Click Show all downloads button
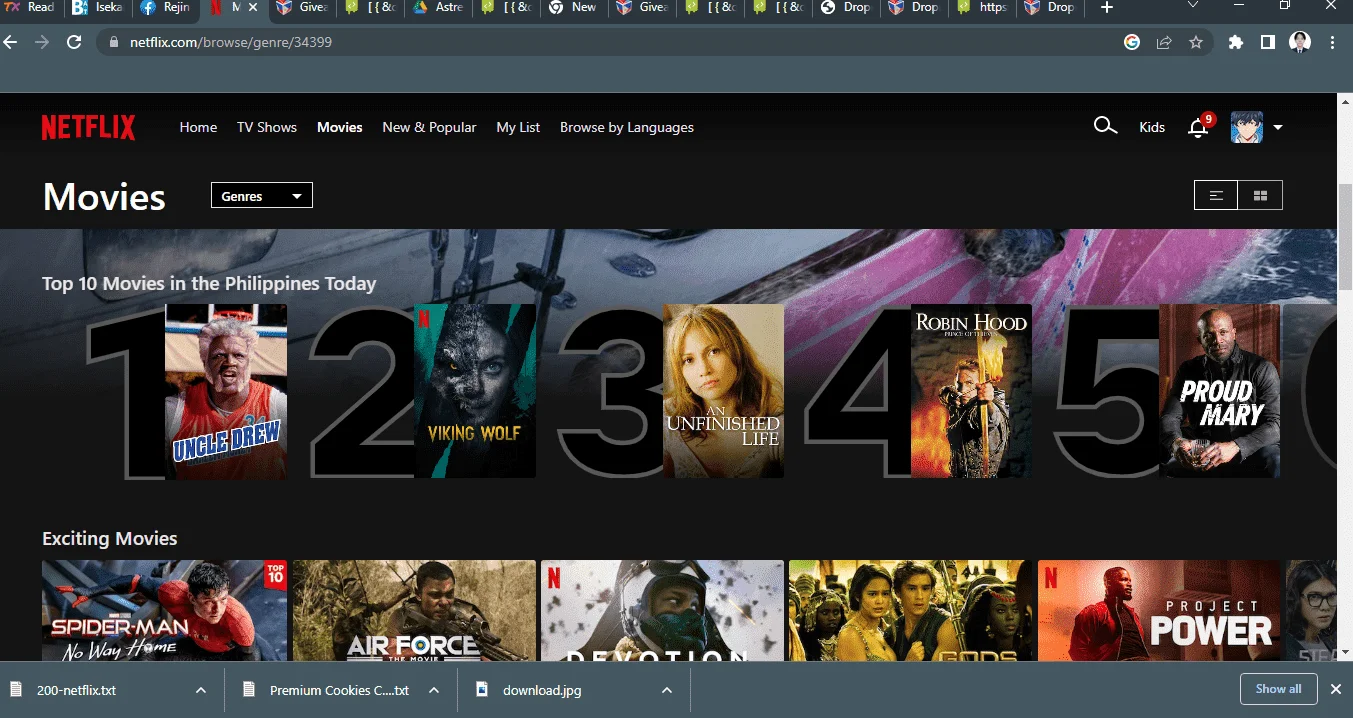The width and height of the screenshot is (1353, 718). (1279, 689)
